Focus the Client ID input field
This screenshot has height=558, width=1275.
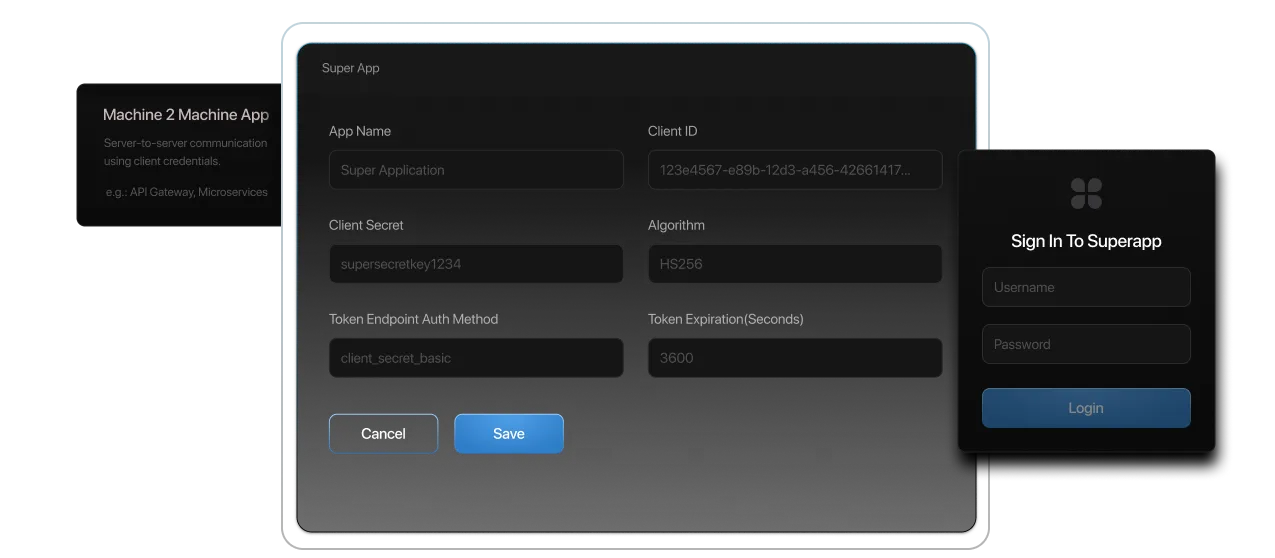click(x=794, y=170)
